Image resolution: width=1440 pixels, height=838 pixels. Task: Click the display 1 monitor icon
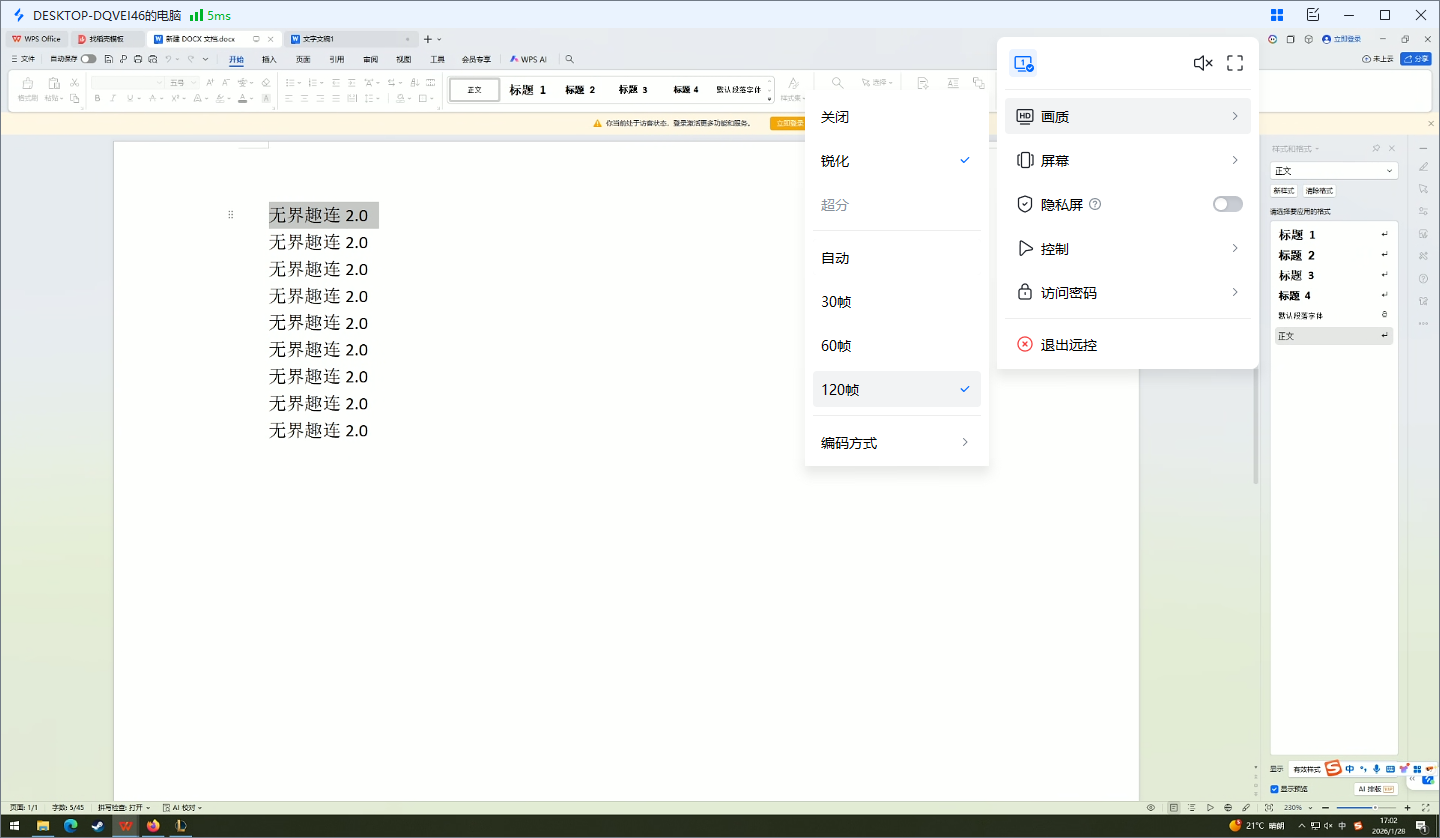pos(1022,63)
